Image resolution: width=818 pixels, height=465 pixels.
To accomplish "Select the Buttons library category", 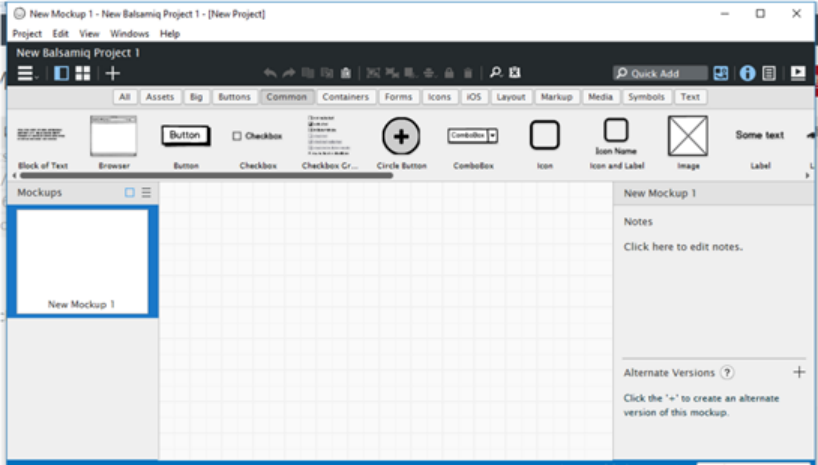I will pos(234,97).
